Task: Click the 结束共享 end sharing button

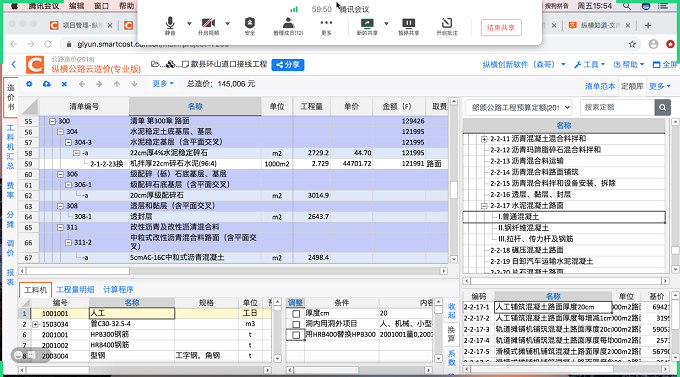Action: [x=501, y=28]
